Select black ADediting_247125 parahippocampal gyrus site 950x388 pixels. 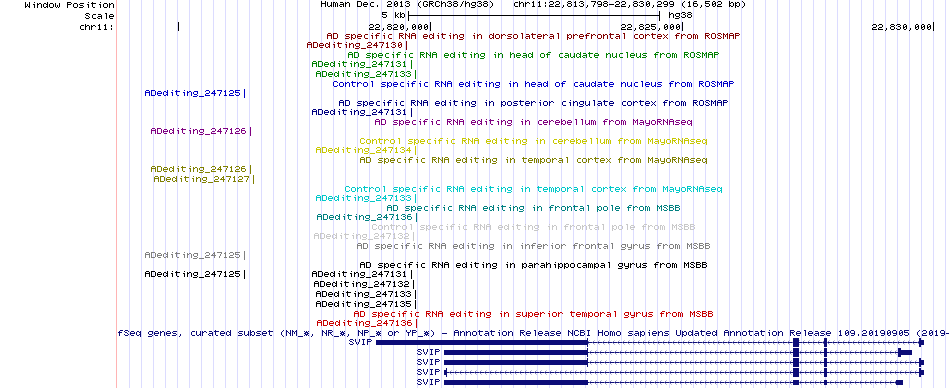point(195,274)
